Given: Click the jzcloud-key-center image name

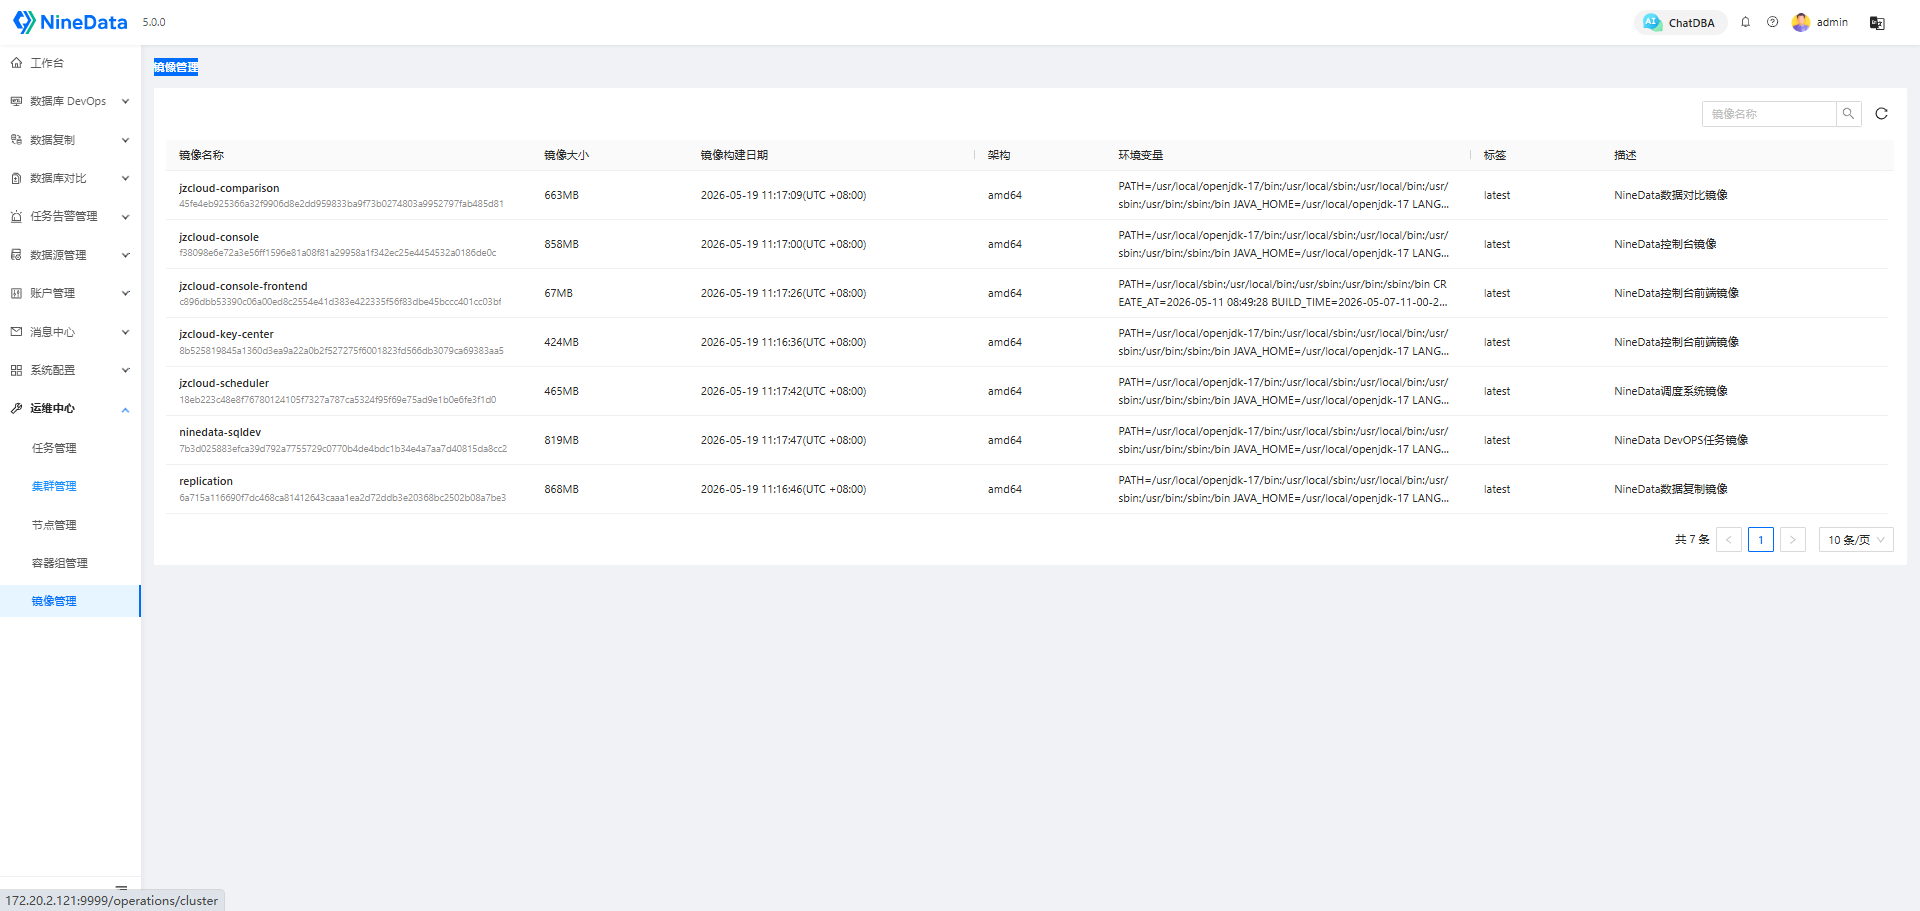Looking at the screenshot, I should point(226,334).
